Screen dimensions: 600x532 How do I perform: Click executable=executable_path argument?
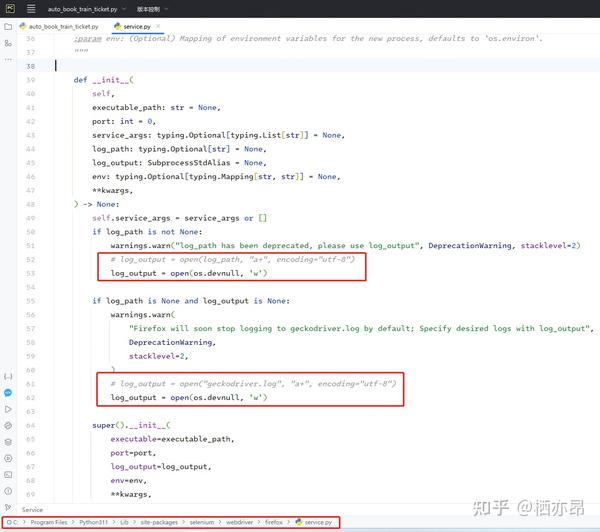coord(172,439)
